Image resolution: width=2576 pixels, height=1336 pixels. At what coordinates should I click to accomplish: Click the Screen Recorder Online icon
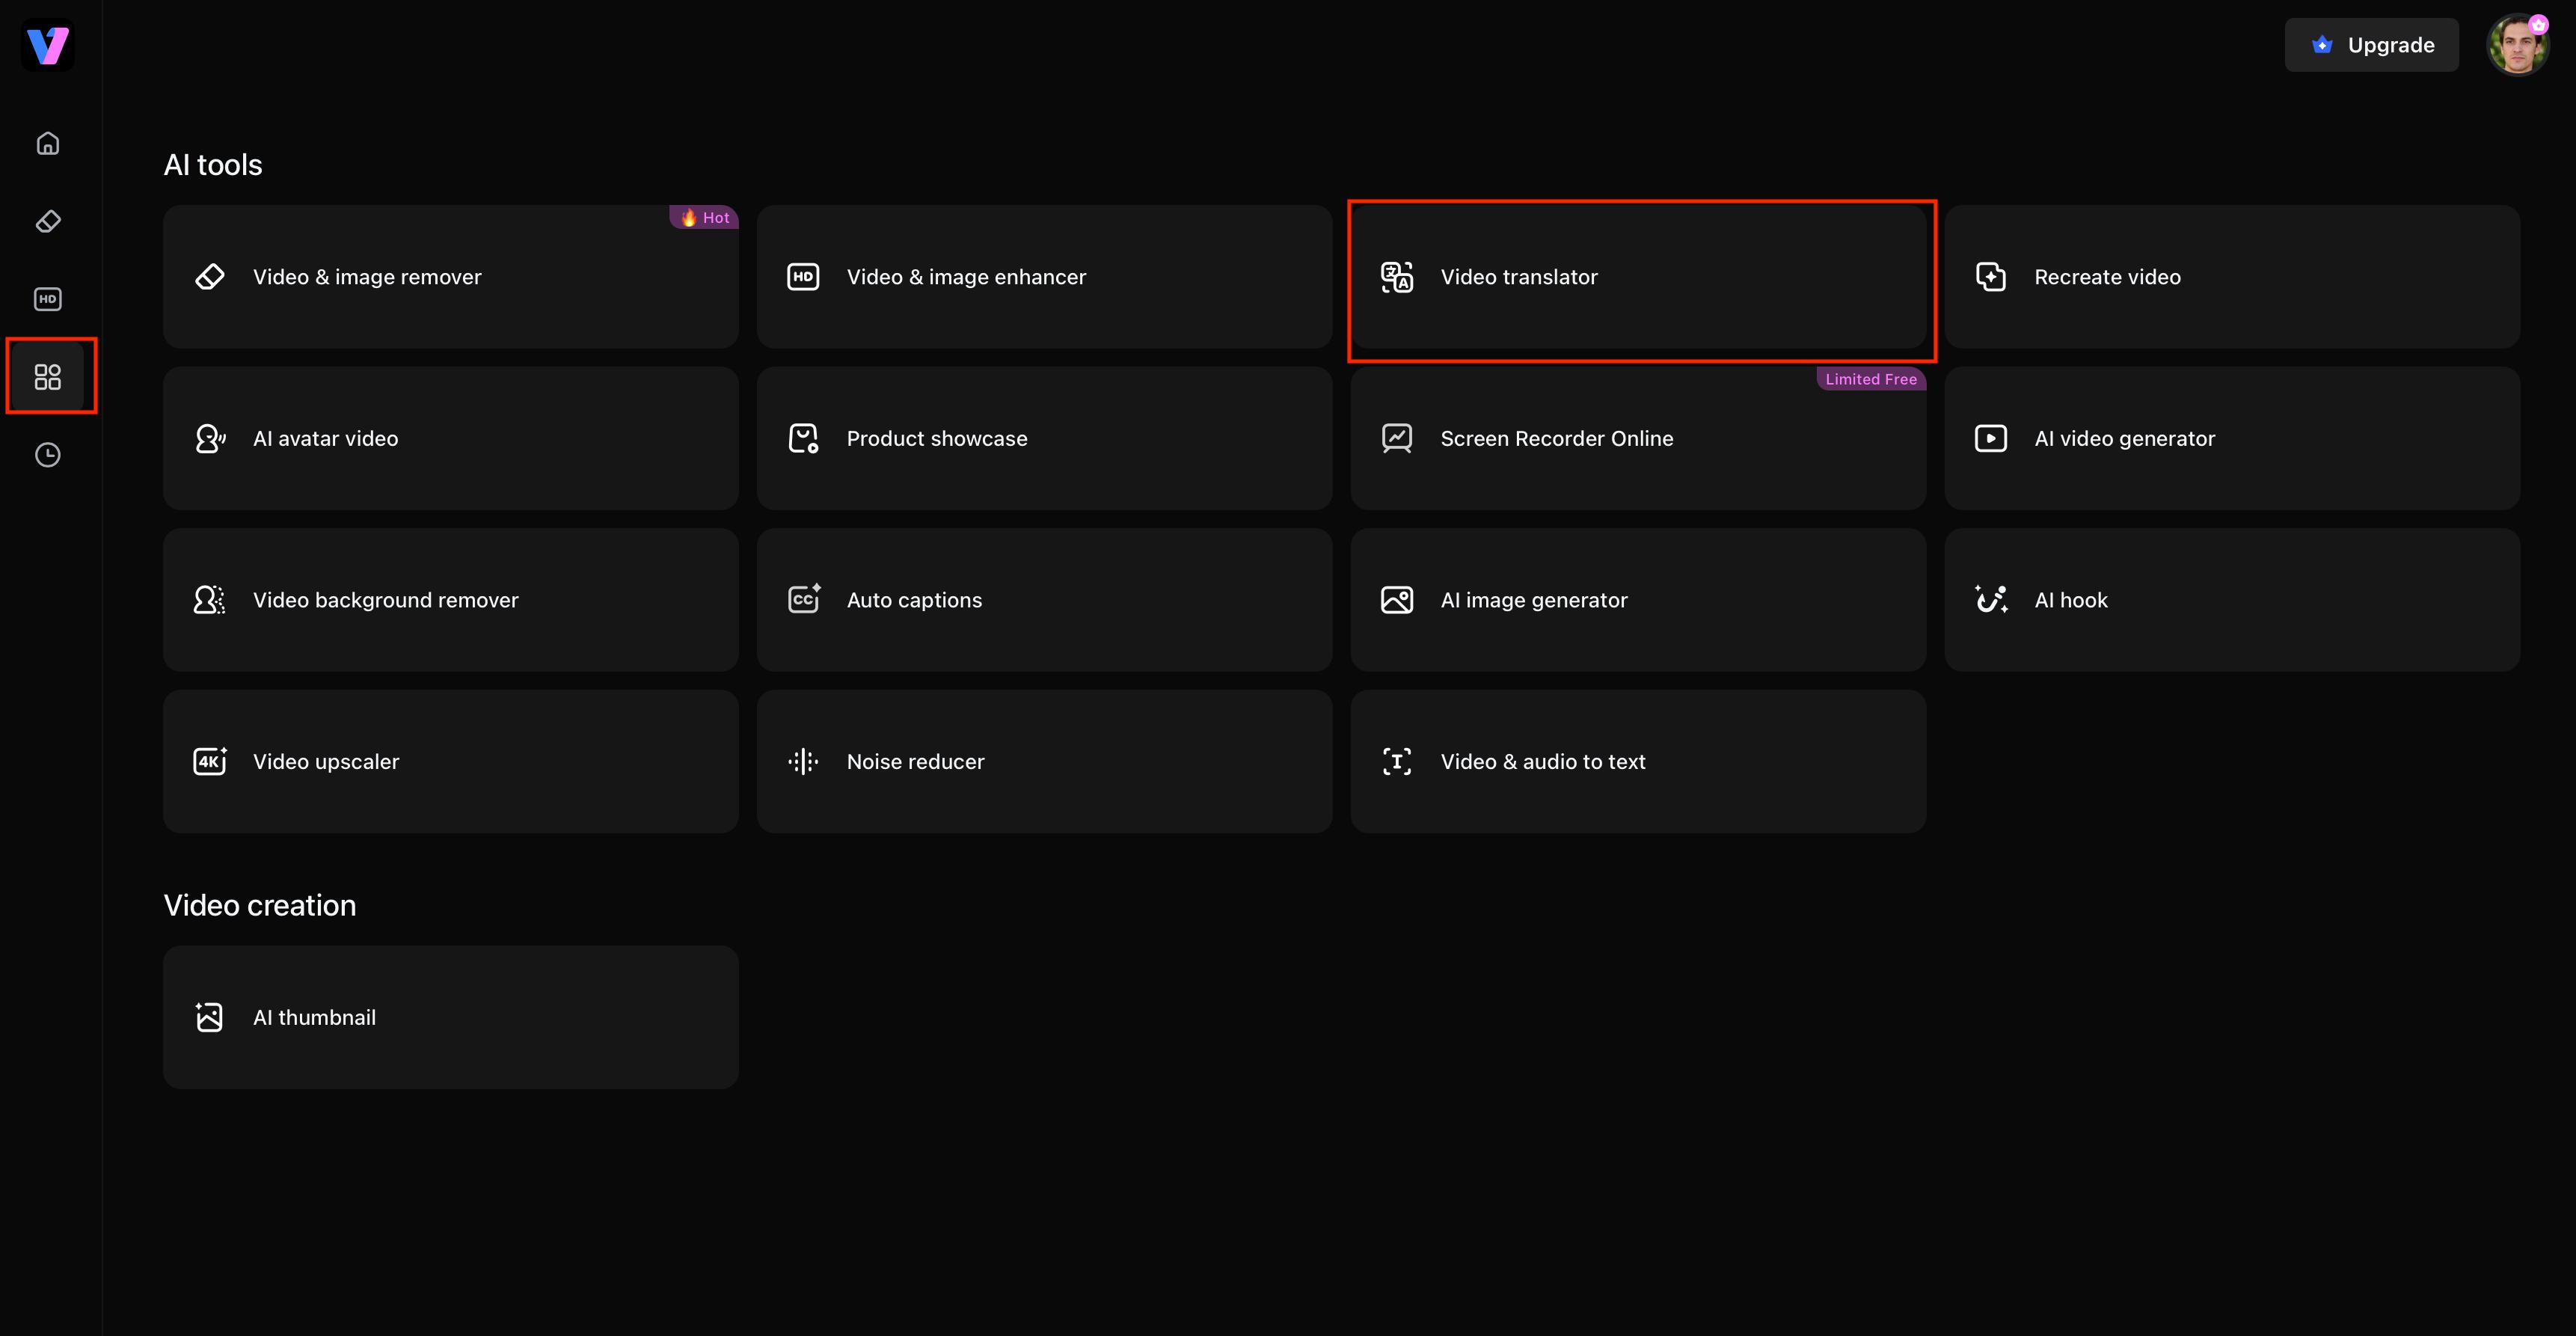(1397, 439)
